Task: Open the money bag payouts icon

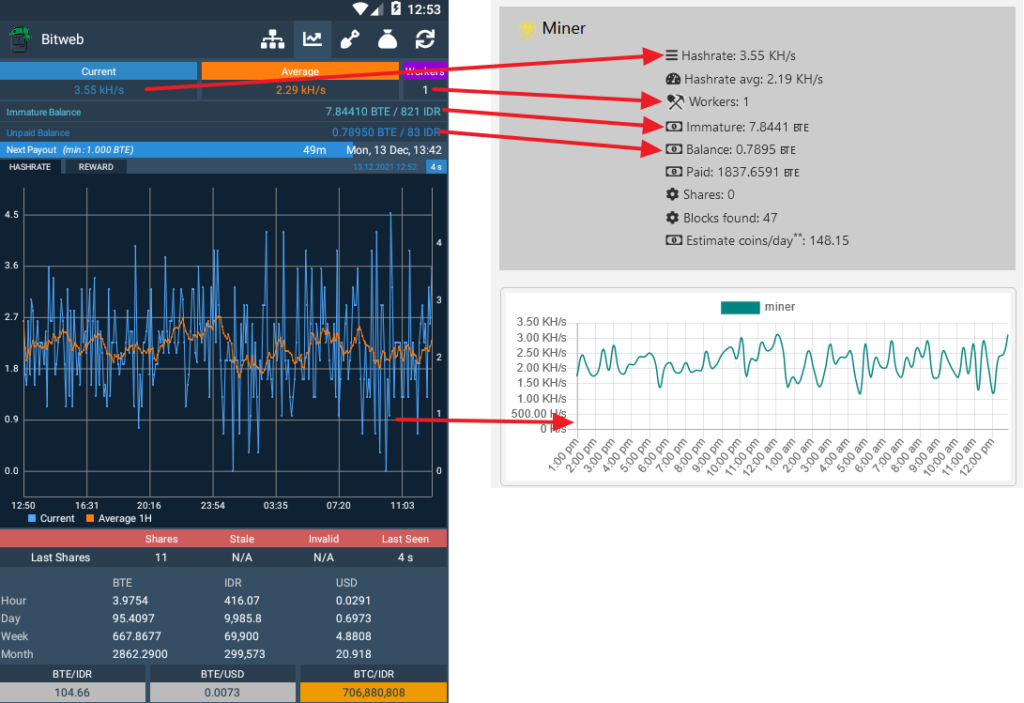Action: point(387,39)
